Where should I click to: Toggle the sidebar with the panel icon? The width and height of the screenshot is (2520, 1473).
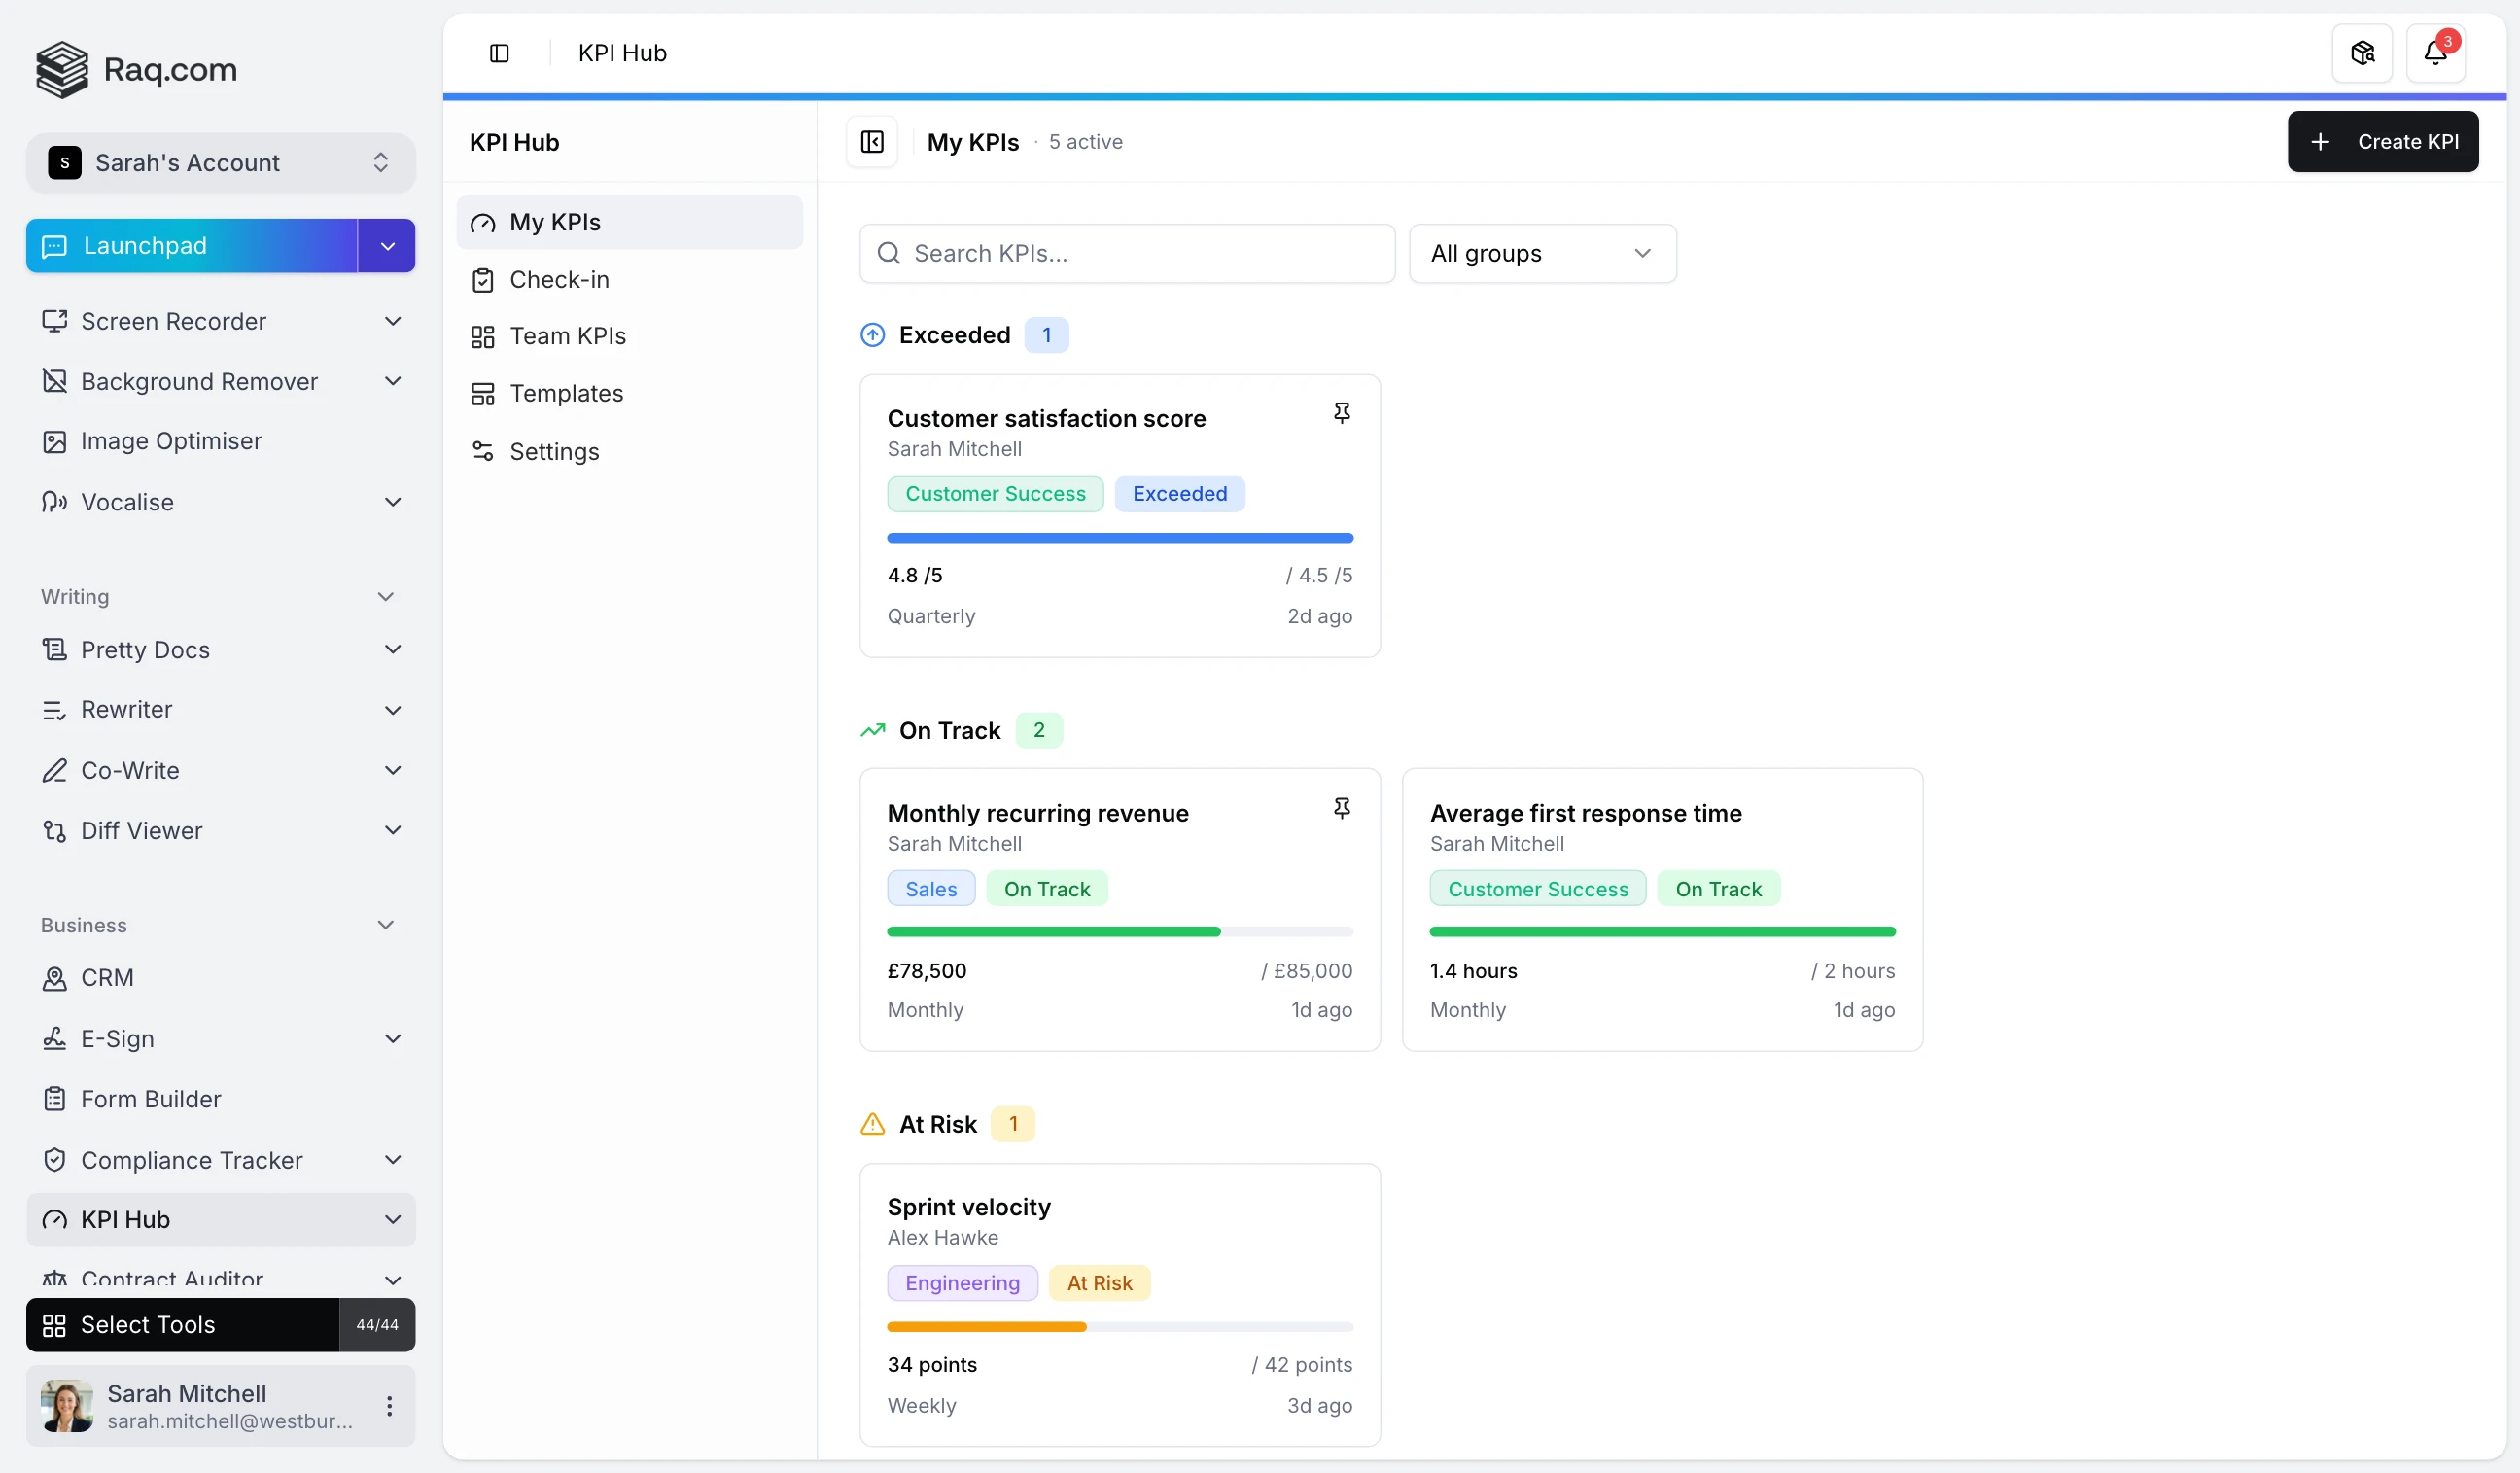coord(500,53)
